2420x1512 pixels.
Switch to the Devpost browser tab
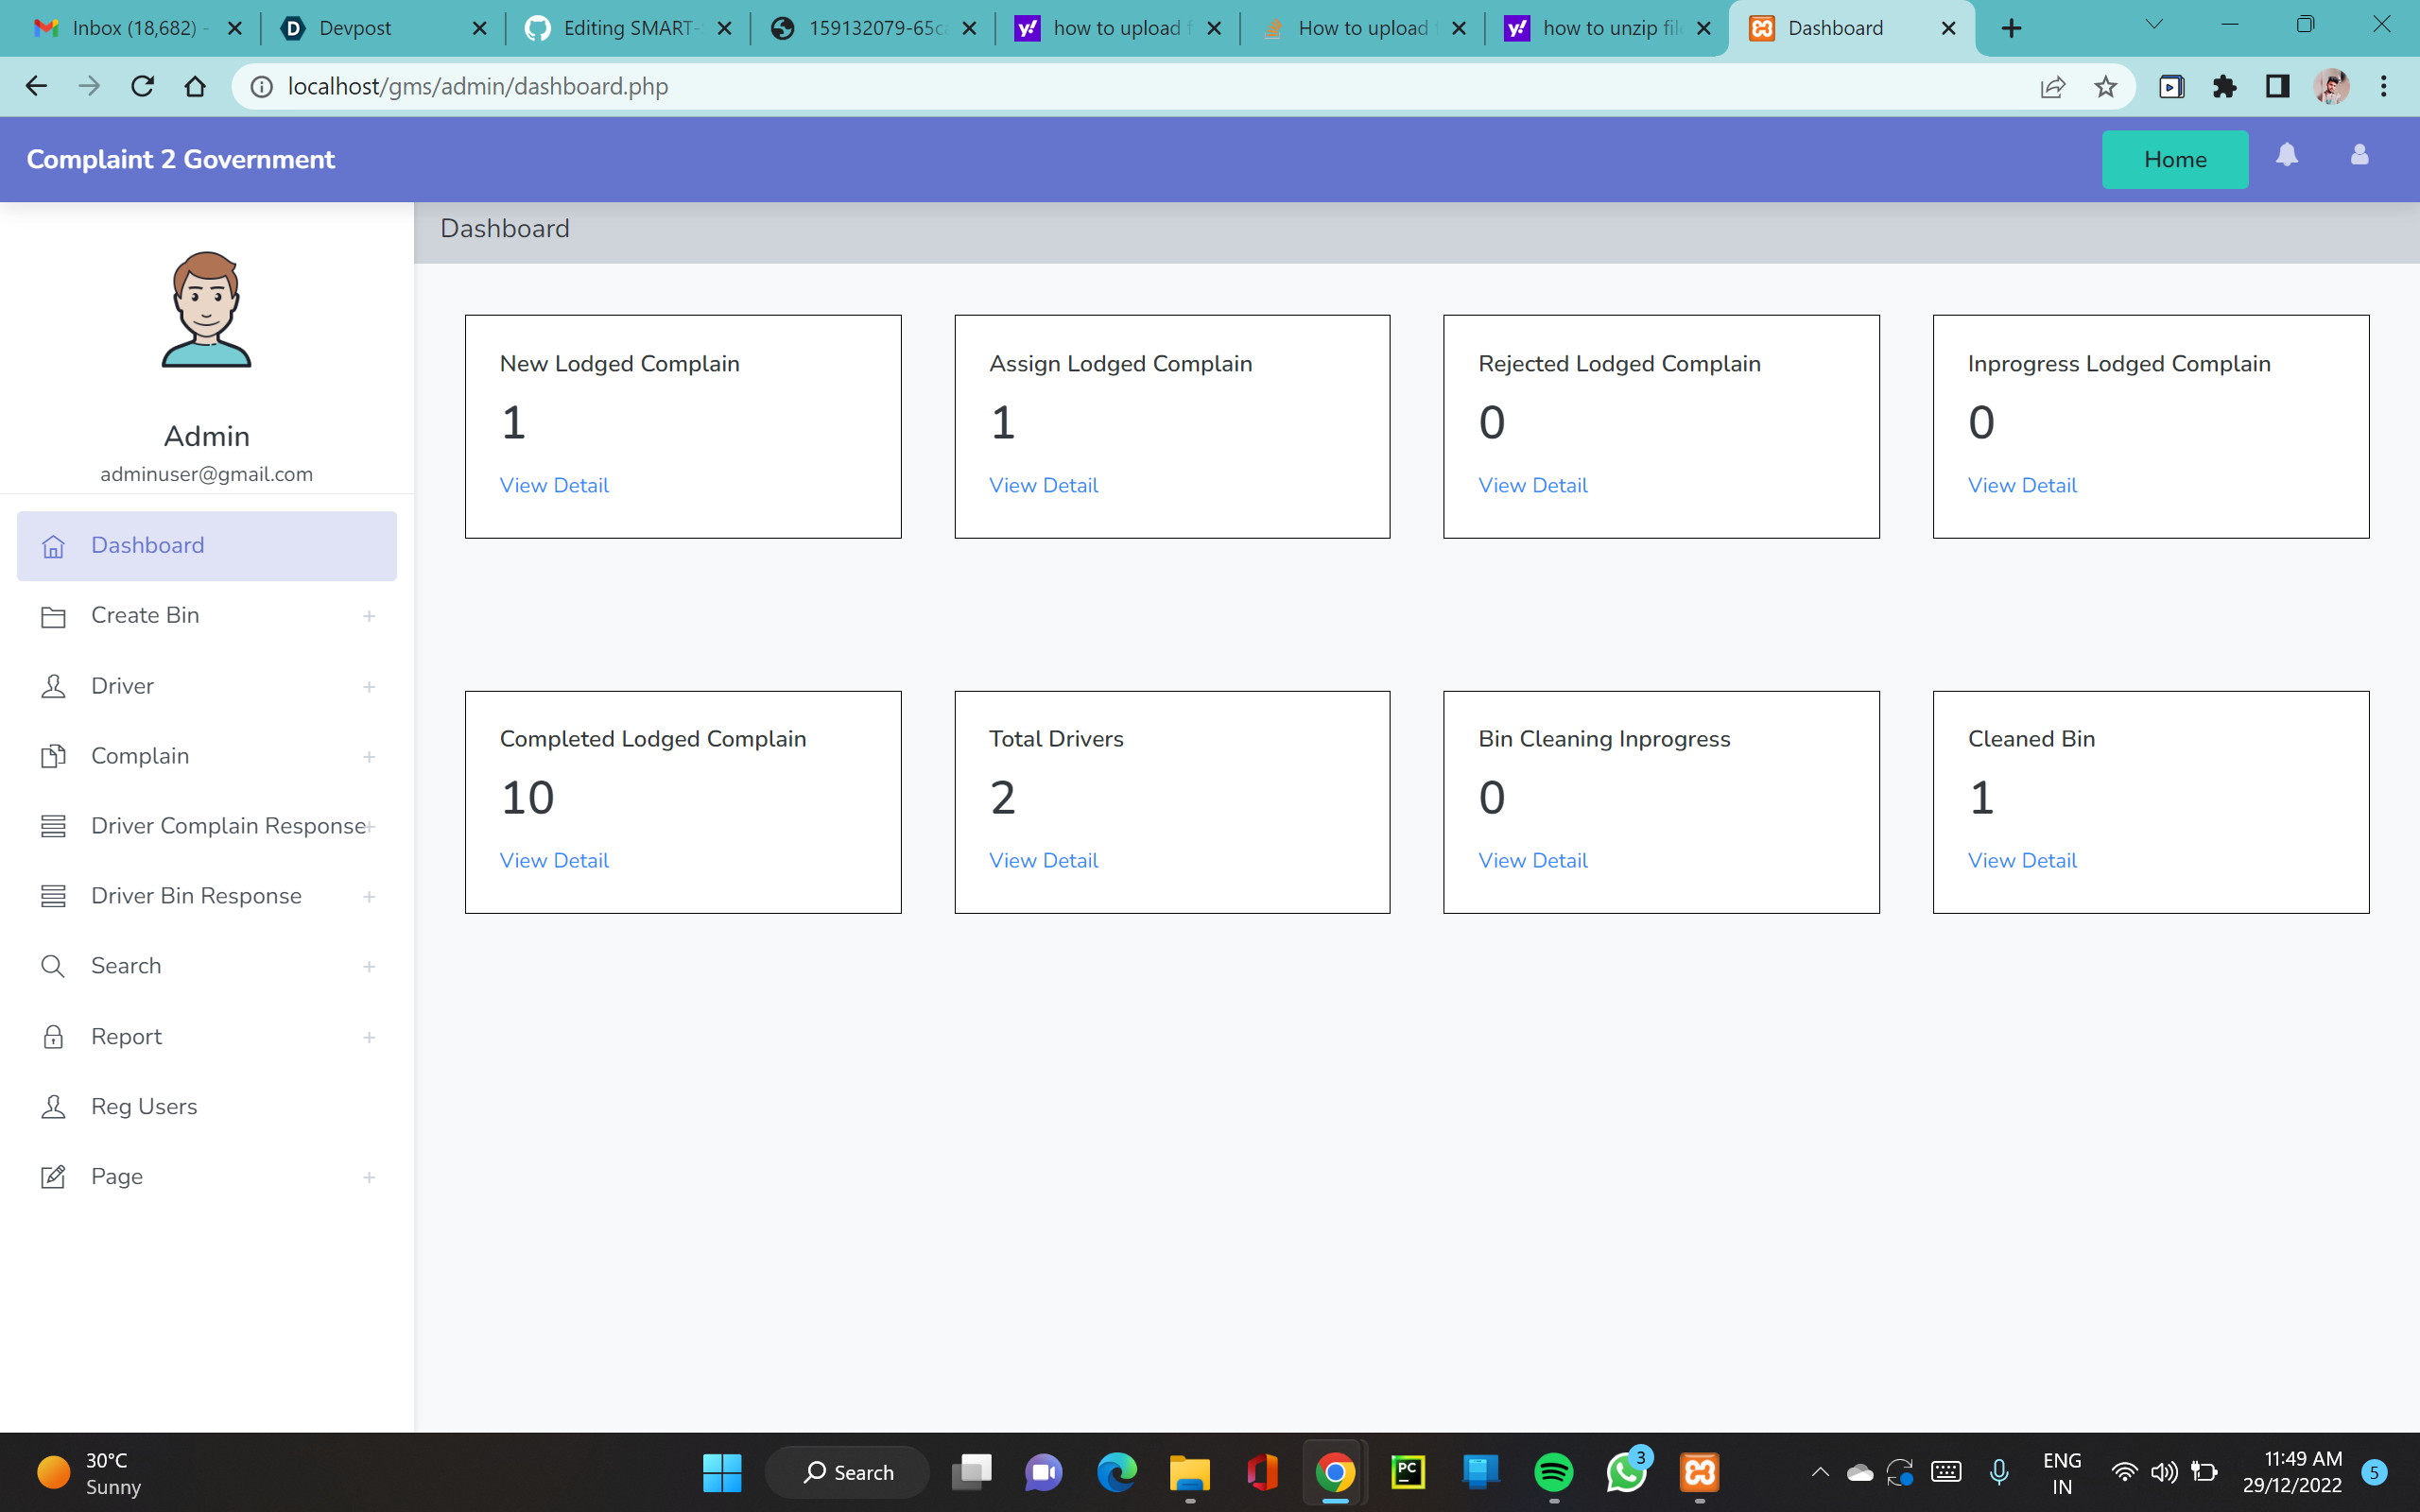(355, 28)
